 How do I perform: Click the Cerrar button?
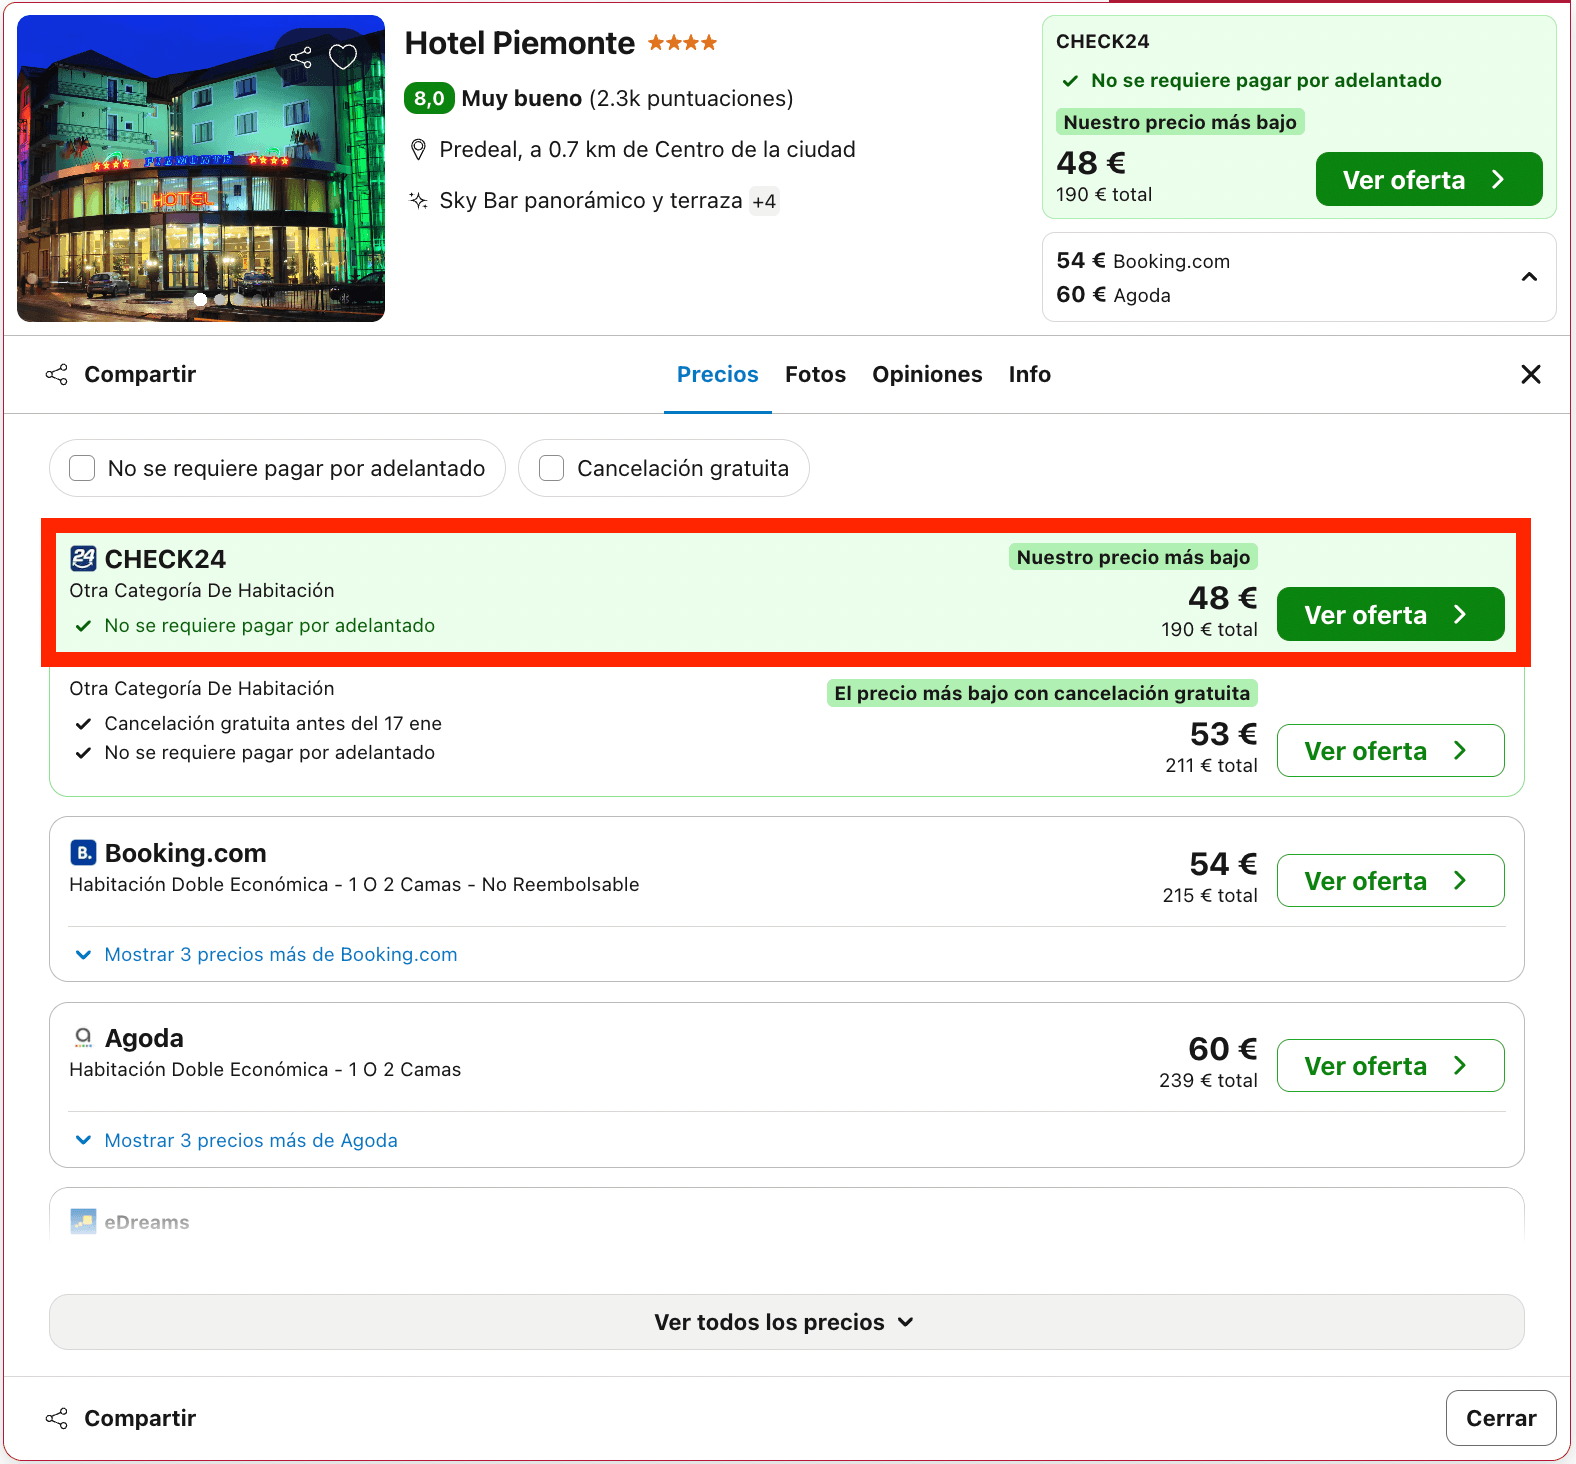(x=1501, y=1418)
